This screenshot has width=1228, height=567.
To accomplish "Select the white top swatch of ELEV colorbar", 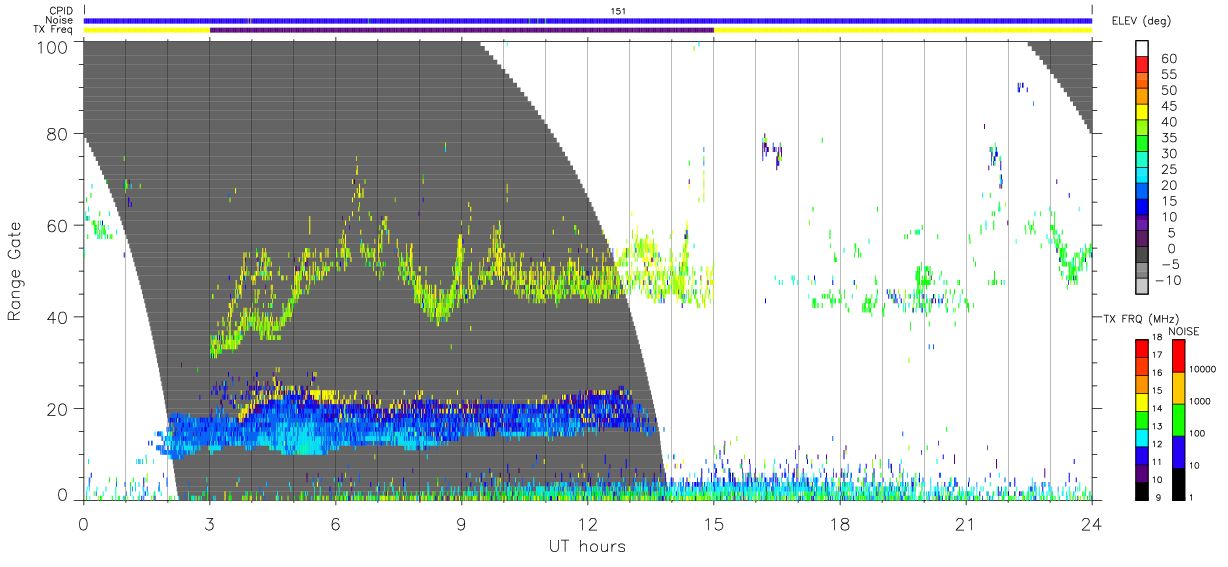I will pos(1142,50).
